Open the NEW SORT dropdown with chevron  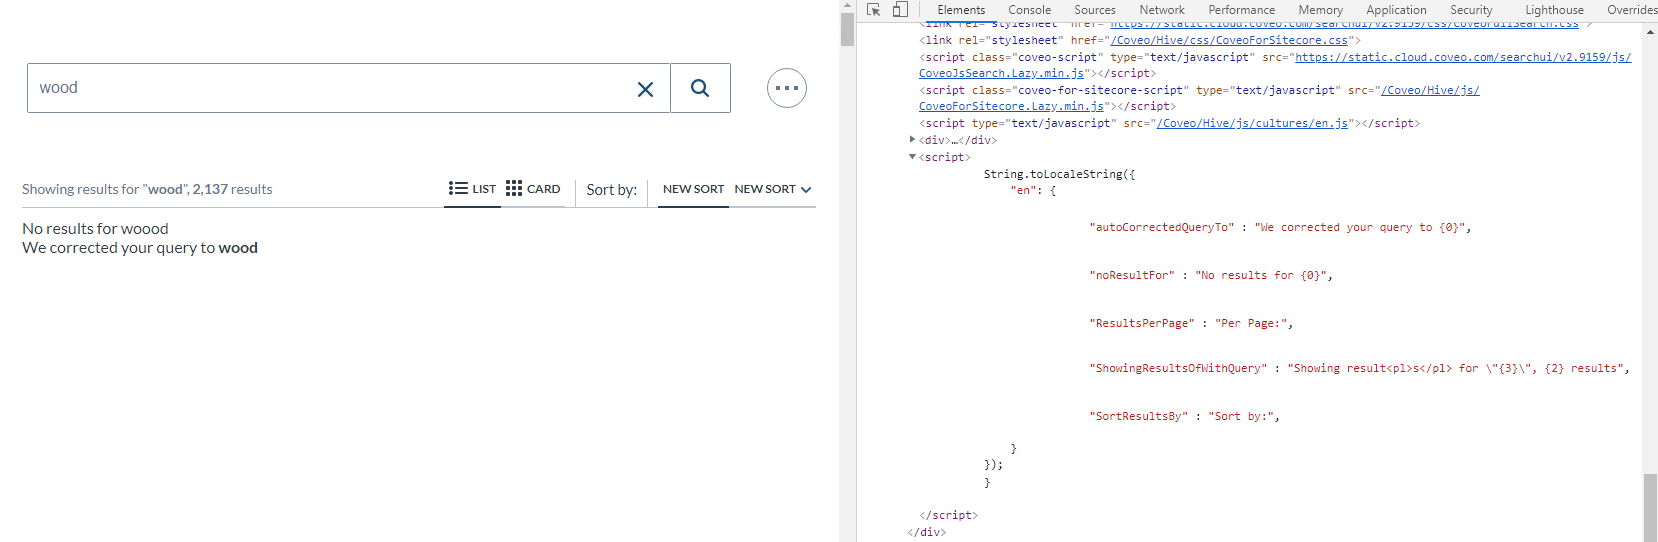773,189
